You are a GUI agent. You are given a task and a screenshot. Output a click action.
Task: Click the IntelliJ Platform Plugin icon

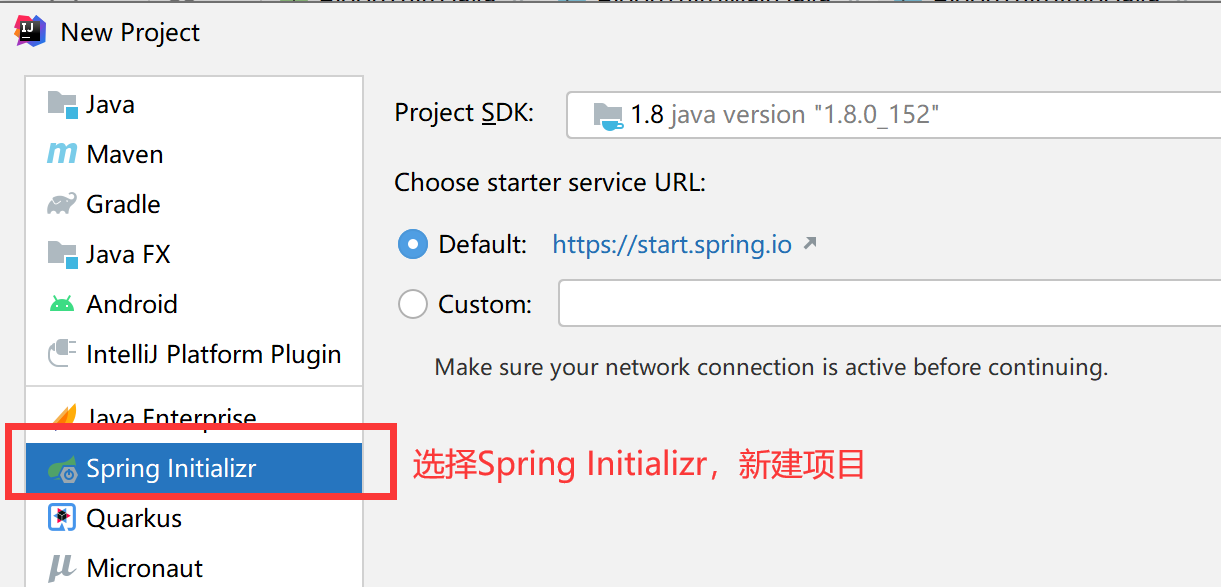pyautogui.click(x=62, y=354)
